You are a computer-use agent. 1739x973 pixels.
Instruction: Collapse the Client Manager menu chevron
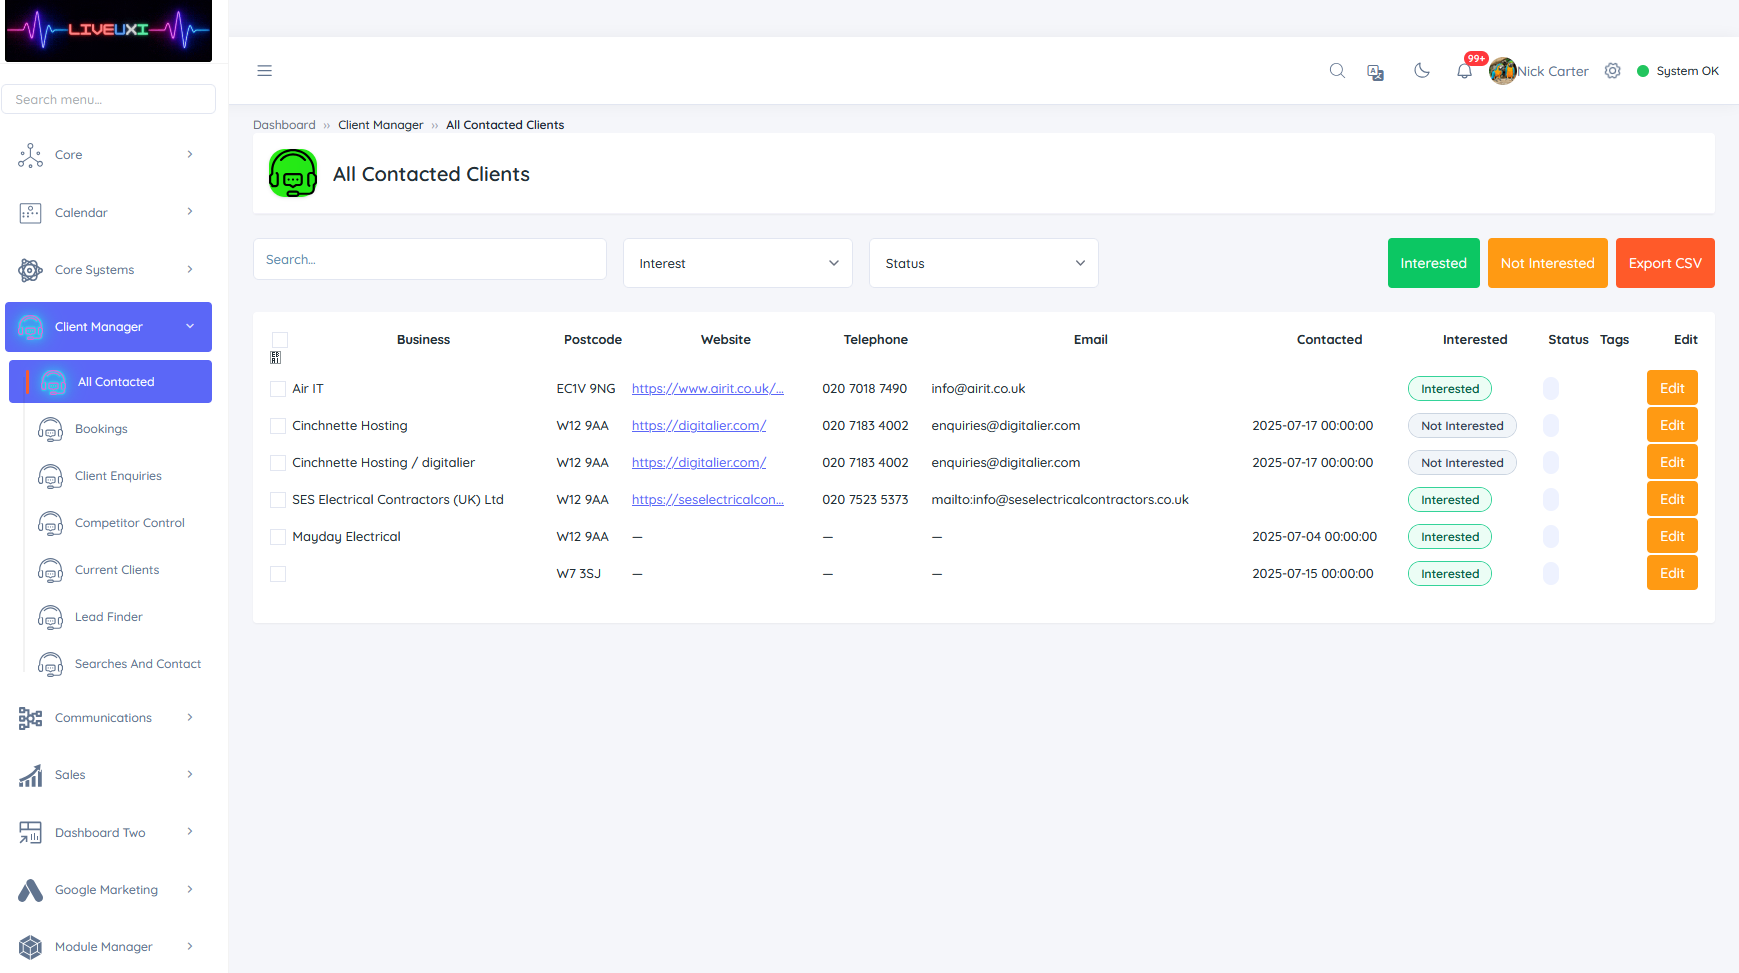click(x=190, y=326)
